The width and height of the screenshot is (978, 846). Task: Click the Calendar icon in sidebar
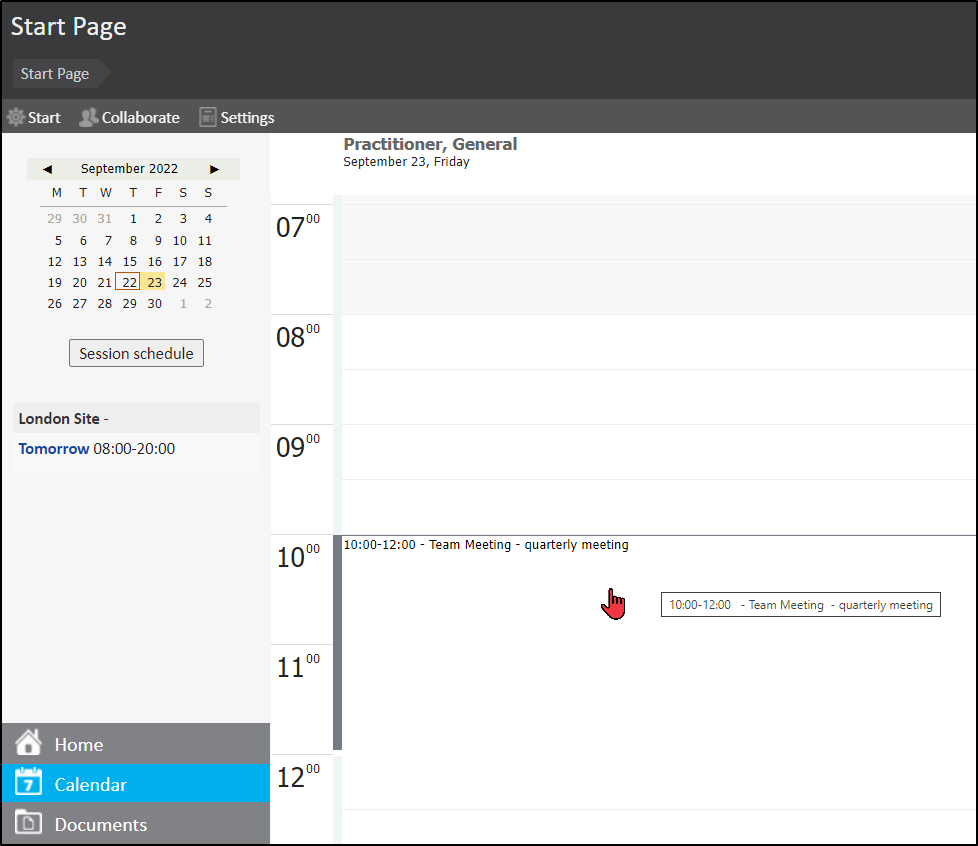coord(29,783)
